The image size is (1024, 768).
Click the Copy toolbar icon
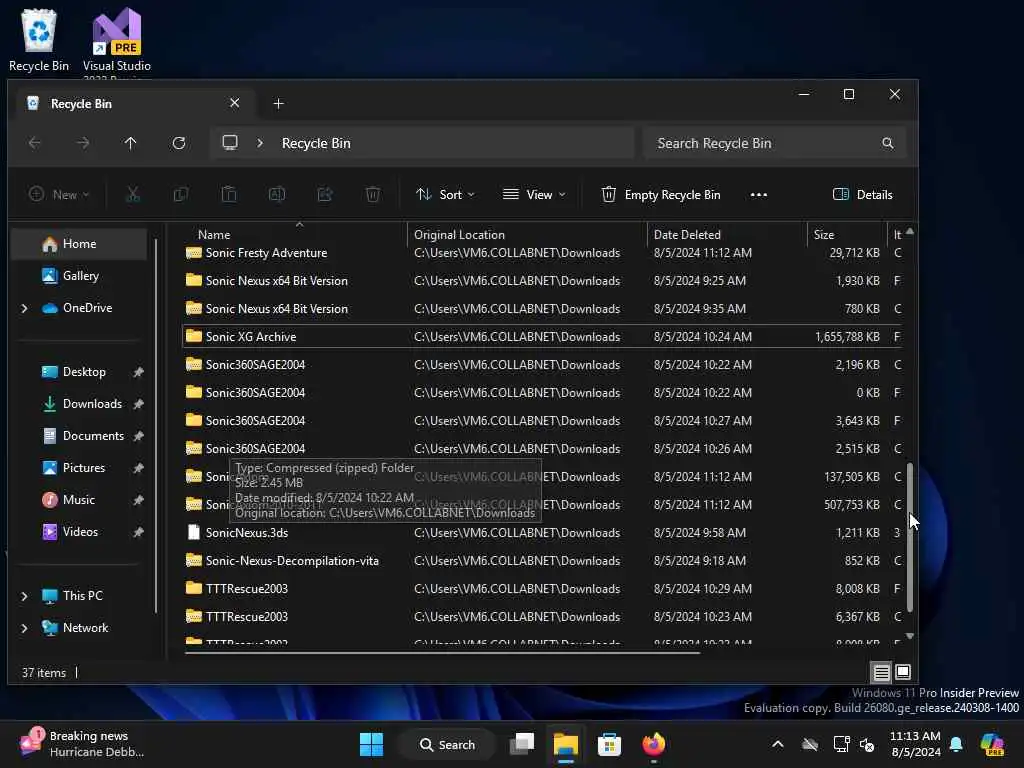tap(181, 195)
